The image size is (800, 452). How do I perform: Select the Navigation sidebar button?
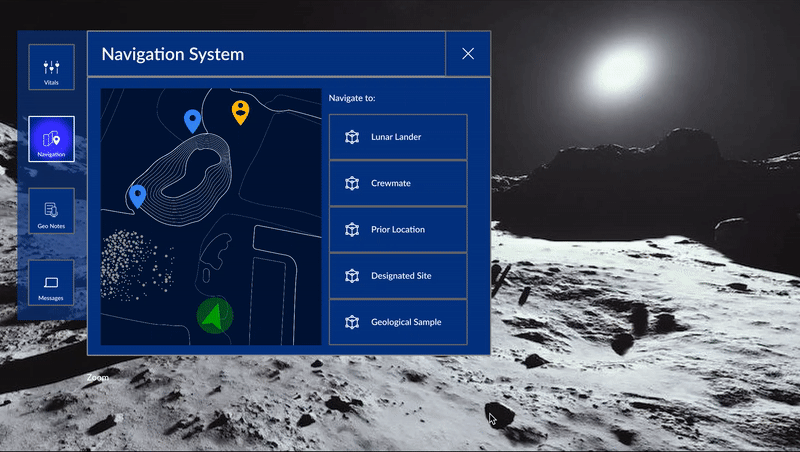point(51,139)
